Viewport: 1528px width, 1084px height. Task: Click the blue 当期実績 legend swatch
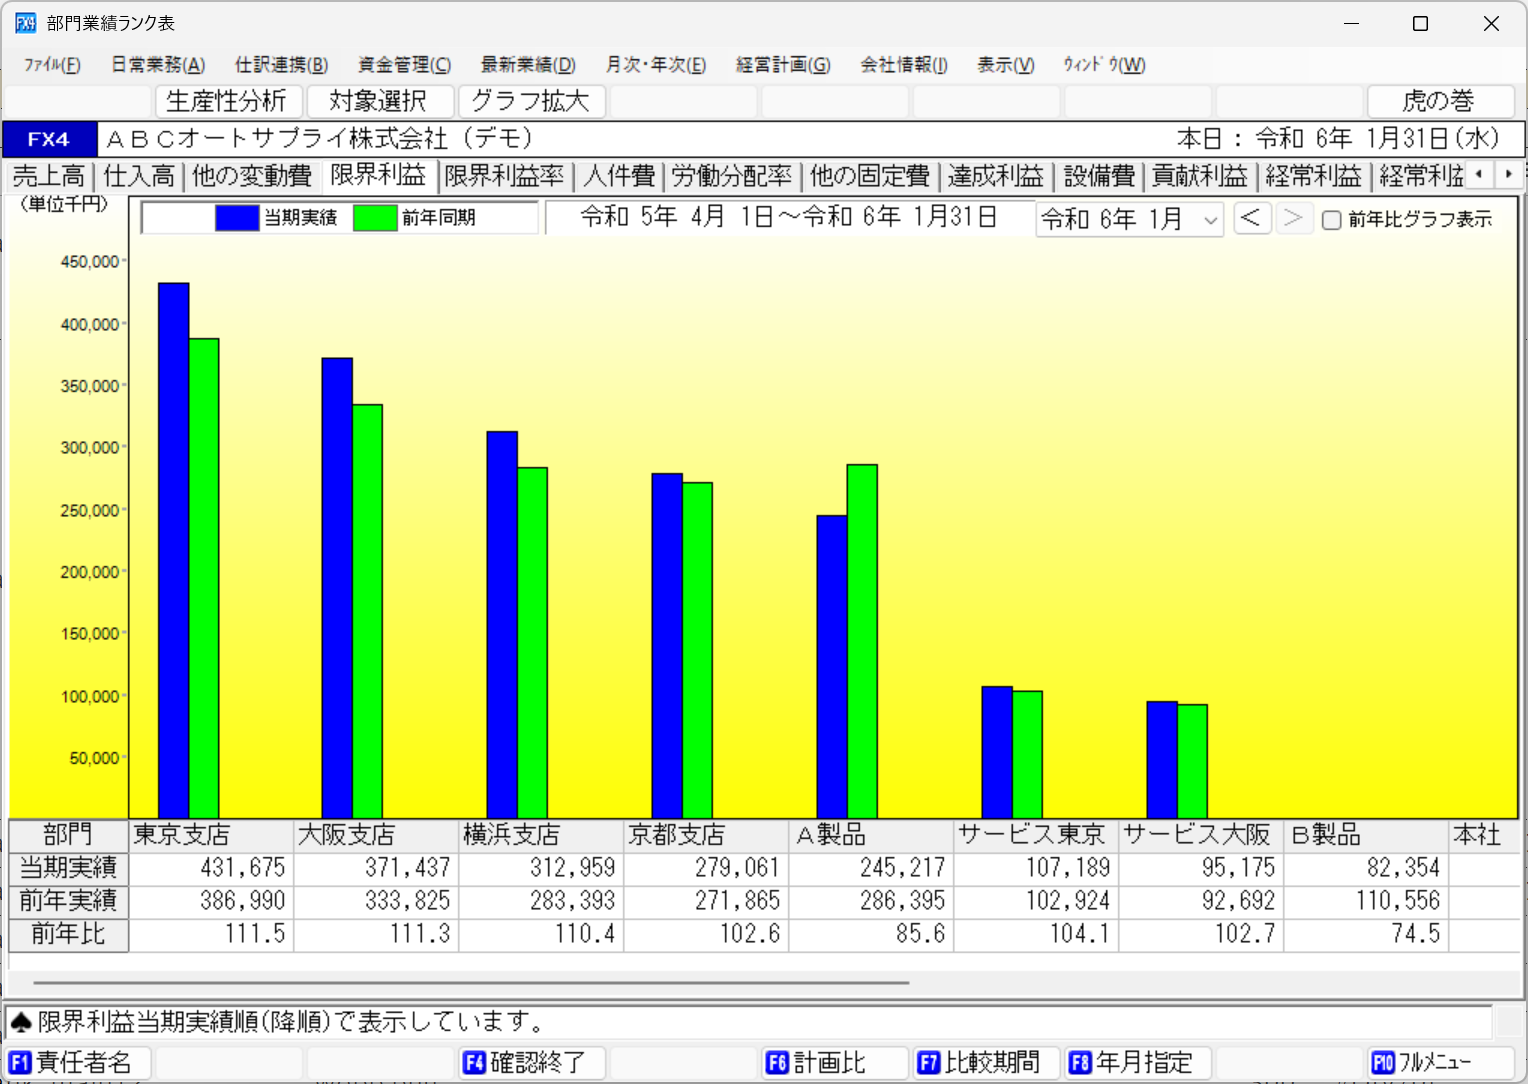[x=237, y=218]
